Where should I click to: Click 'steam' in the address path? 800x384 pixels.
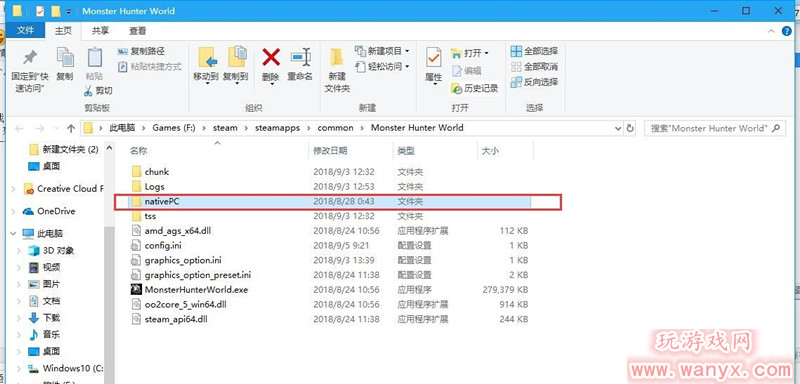[x=225, y=127]
